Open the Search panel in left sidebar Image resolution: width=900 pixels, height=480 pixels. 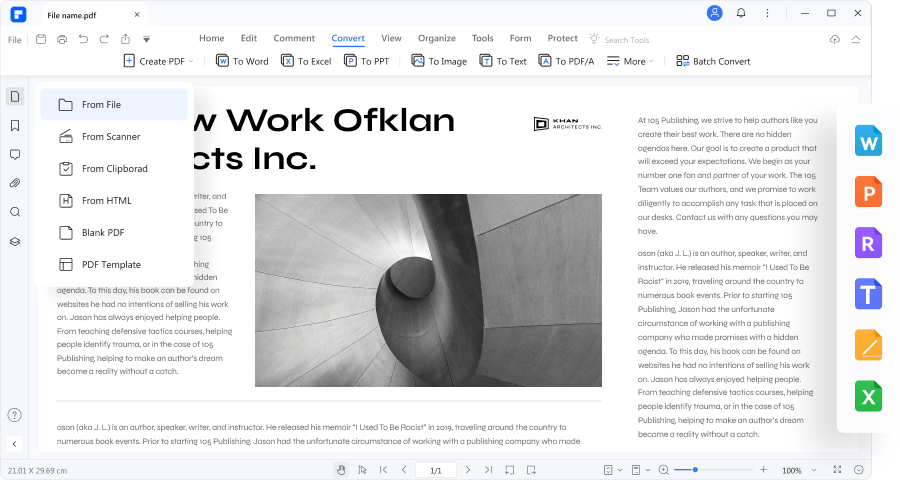(15, 212)
